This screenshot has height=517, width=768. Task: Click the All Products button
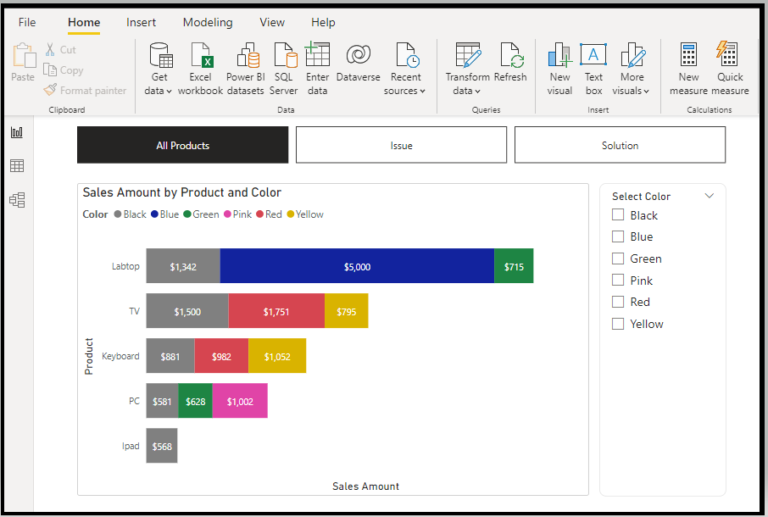pos(183,145)
